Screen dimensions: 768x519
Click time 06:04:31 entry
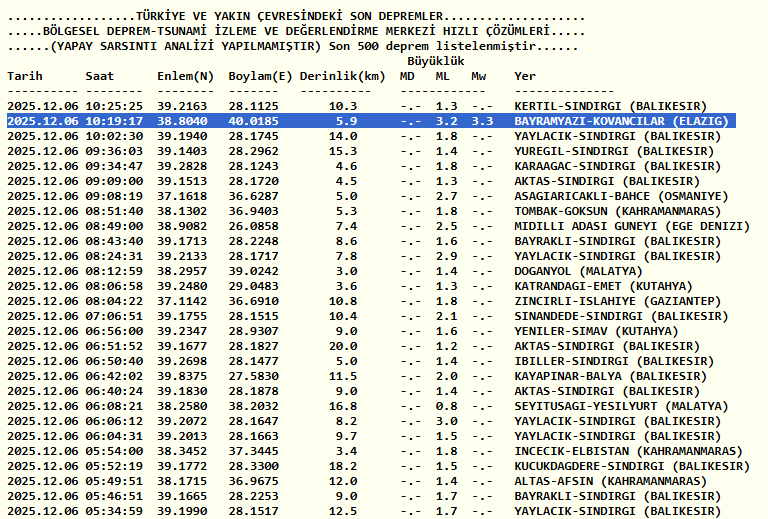pos(114,436)
